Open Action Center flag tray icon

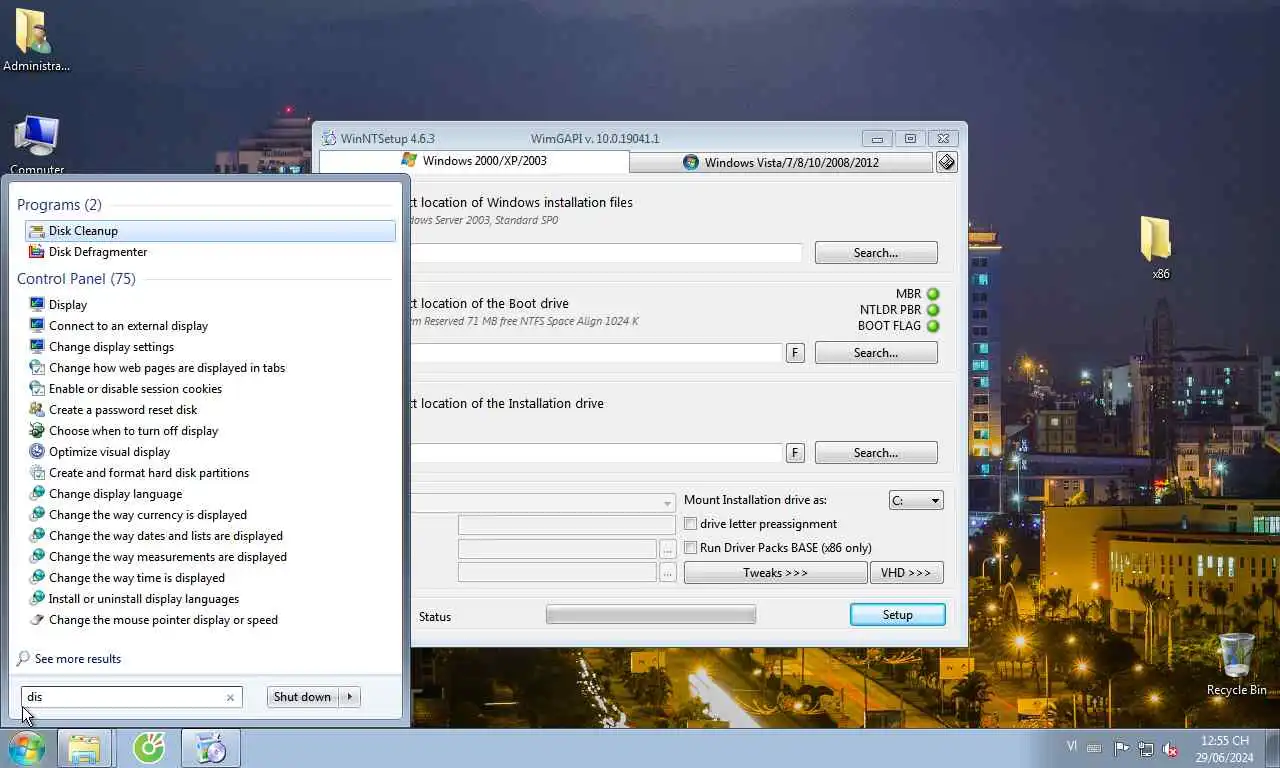pos(1121,748)
